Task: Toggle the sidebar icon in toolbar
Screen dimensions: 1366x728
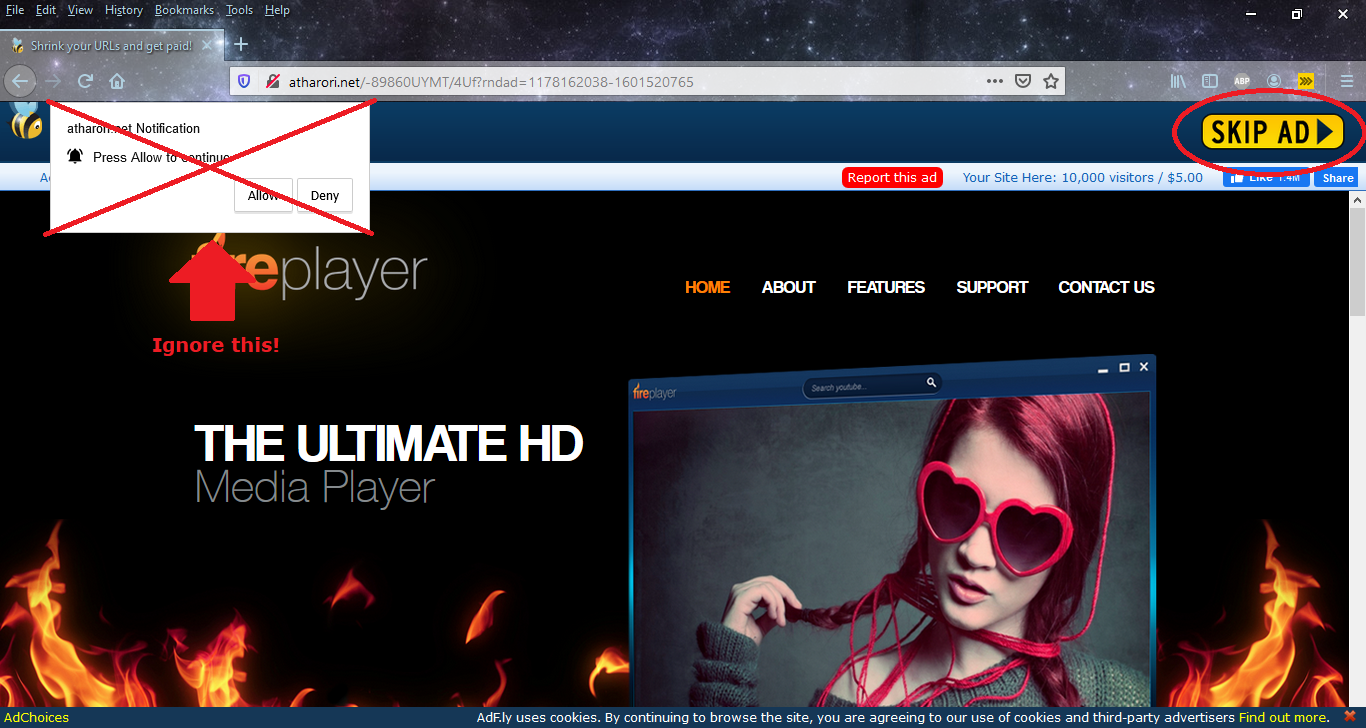Action: pyautogui.click(x=1210, y=81)
